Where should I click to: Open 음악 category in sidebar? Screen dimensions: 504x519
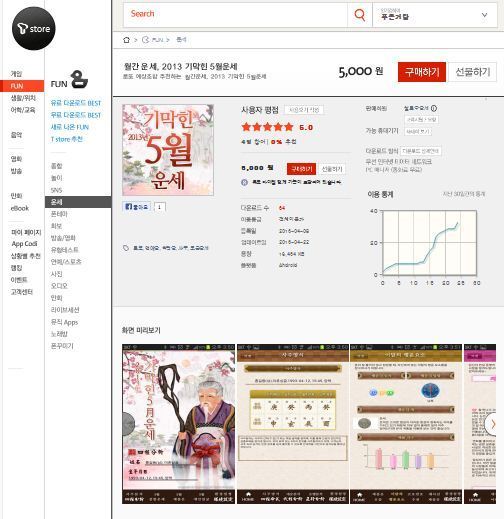[x=16, y=135]
